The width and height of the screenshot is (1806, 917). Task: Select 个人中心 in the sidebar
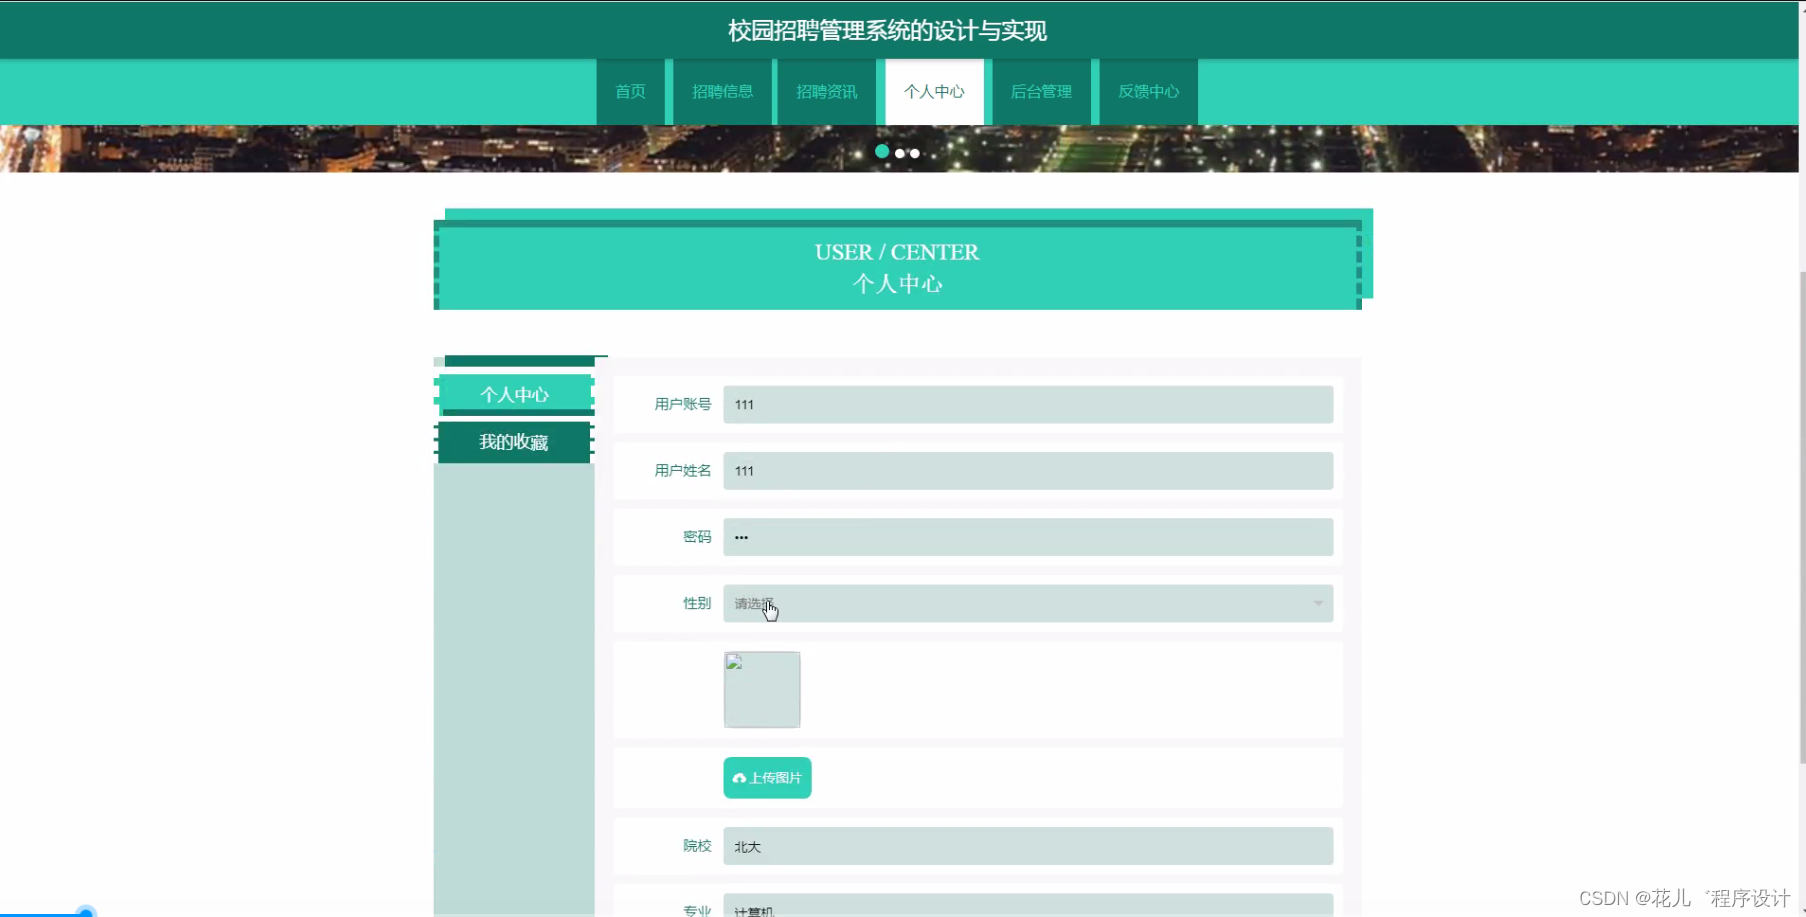(514, 394)
